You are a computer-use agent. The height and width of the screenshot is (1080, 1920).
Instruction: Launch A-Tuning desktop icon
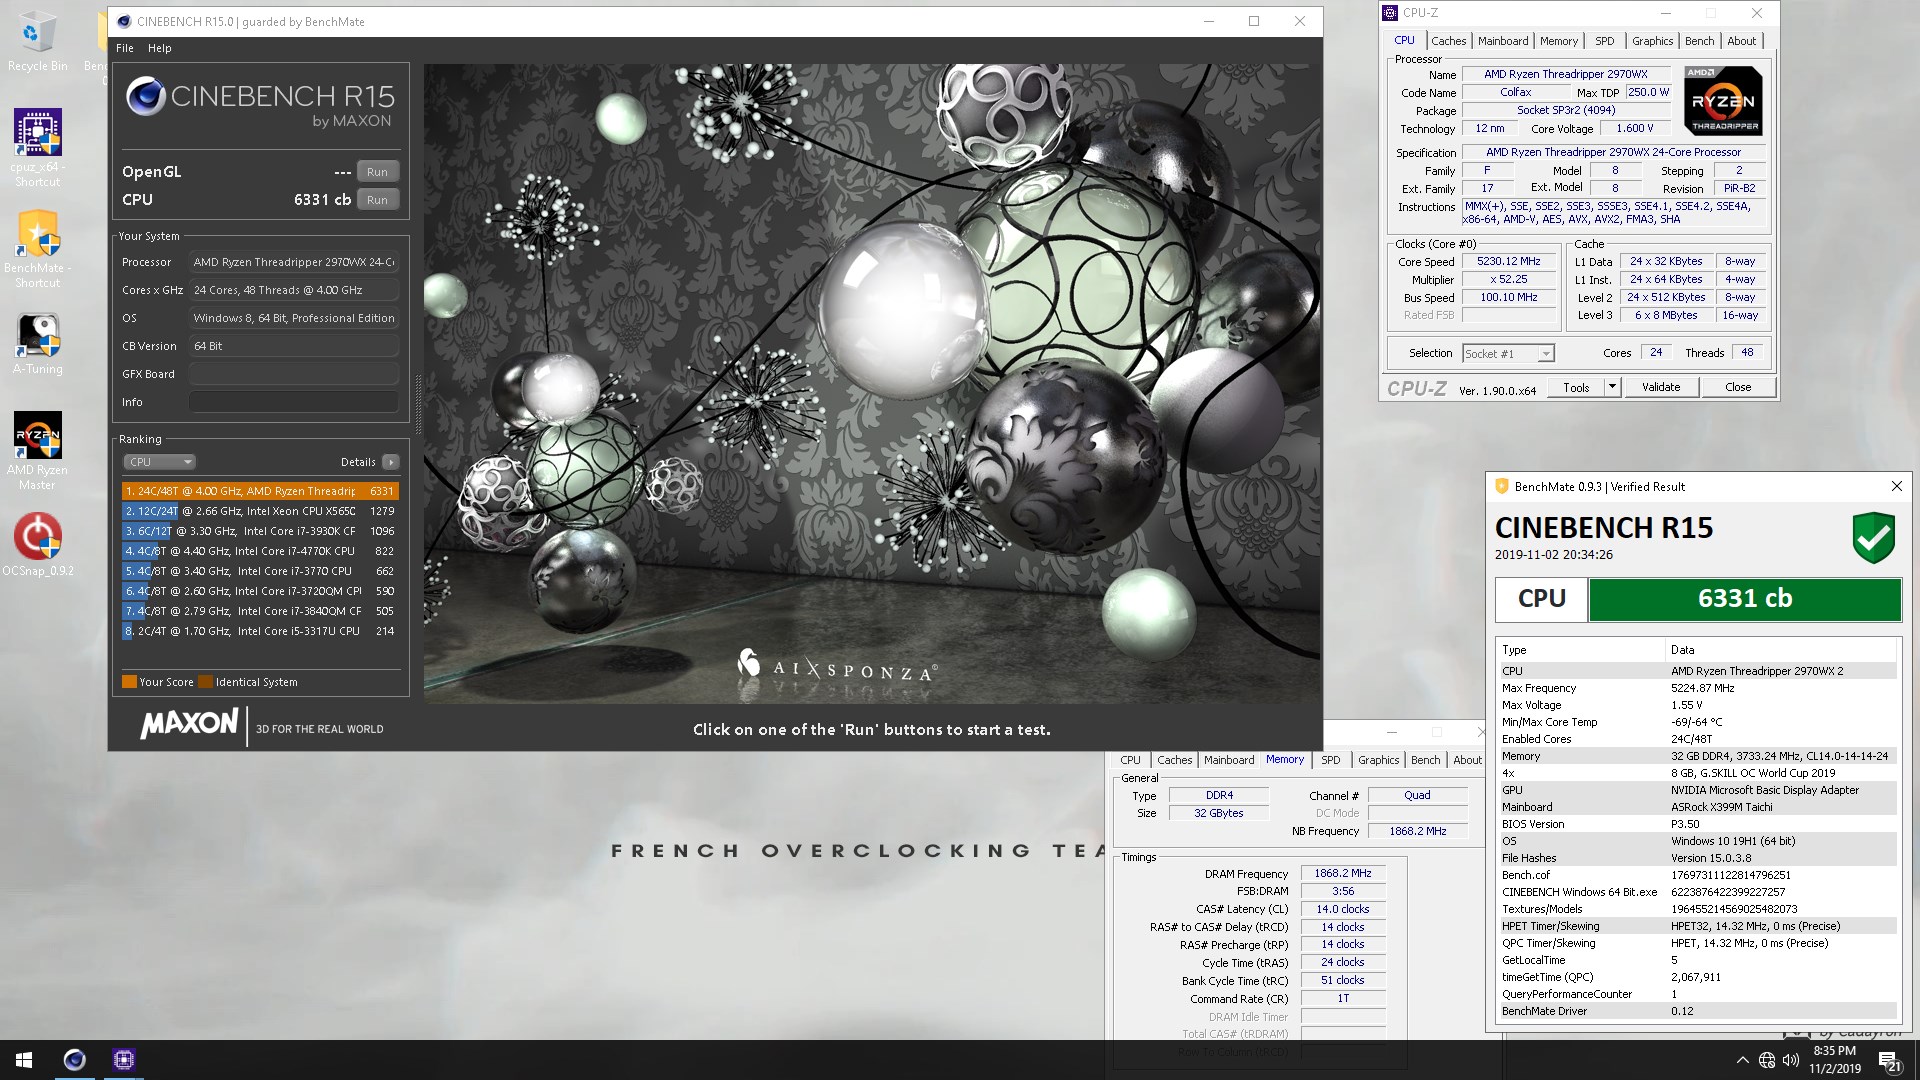click(37, 344)
